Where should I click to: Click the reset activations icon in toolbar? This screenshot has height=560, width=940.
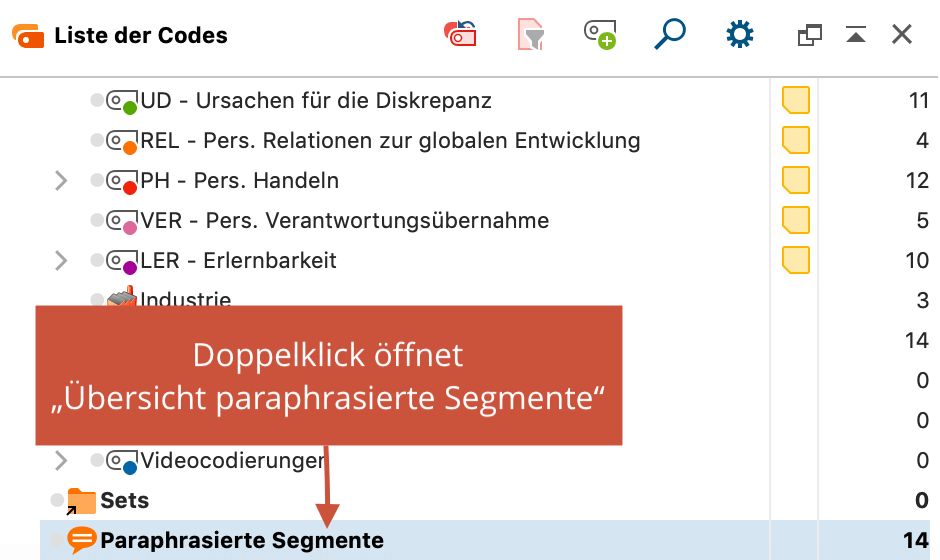[460, 34]
